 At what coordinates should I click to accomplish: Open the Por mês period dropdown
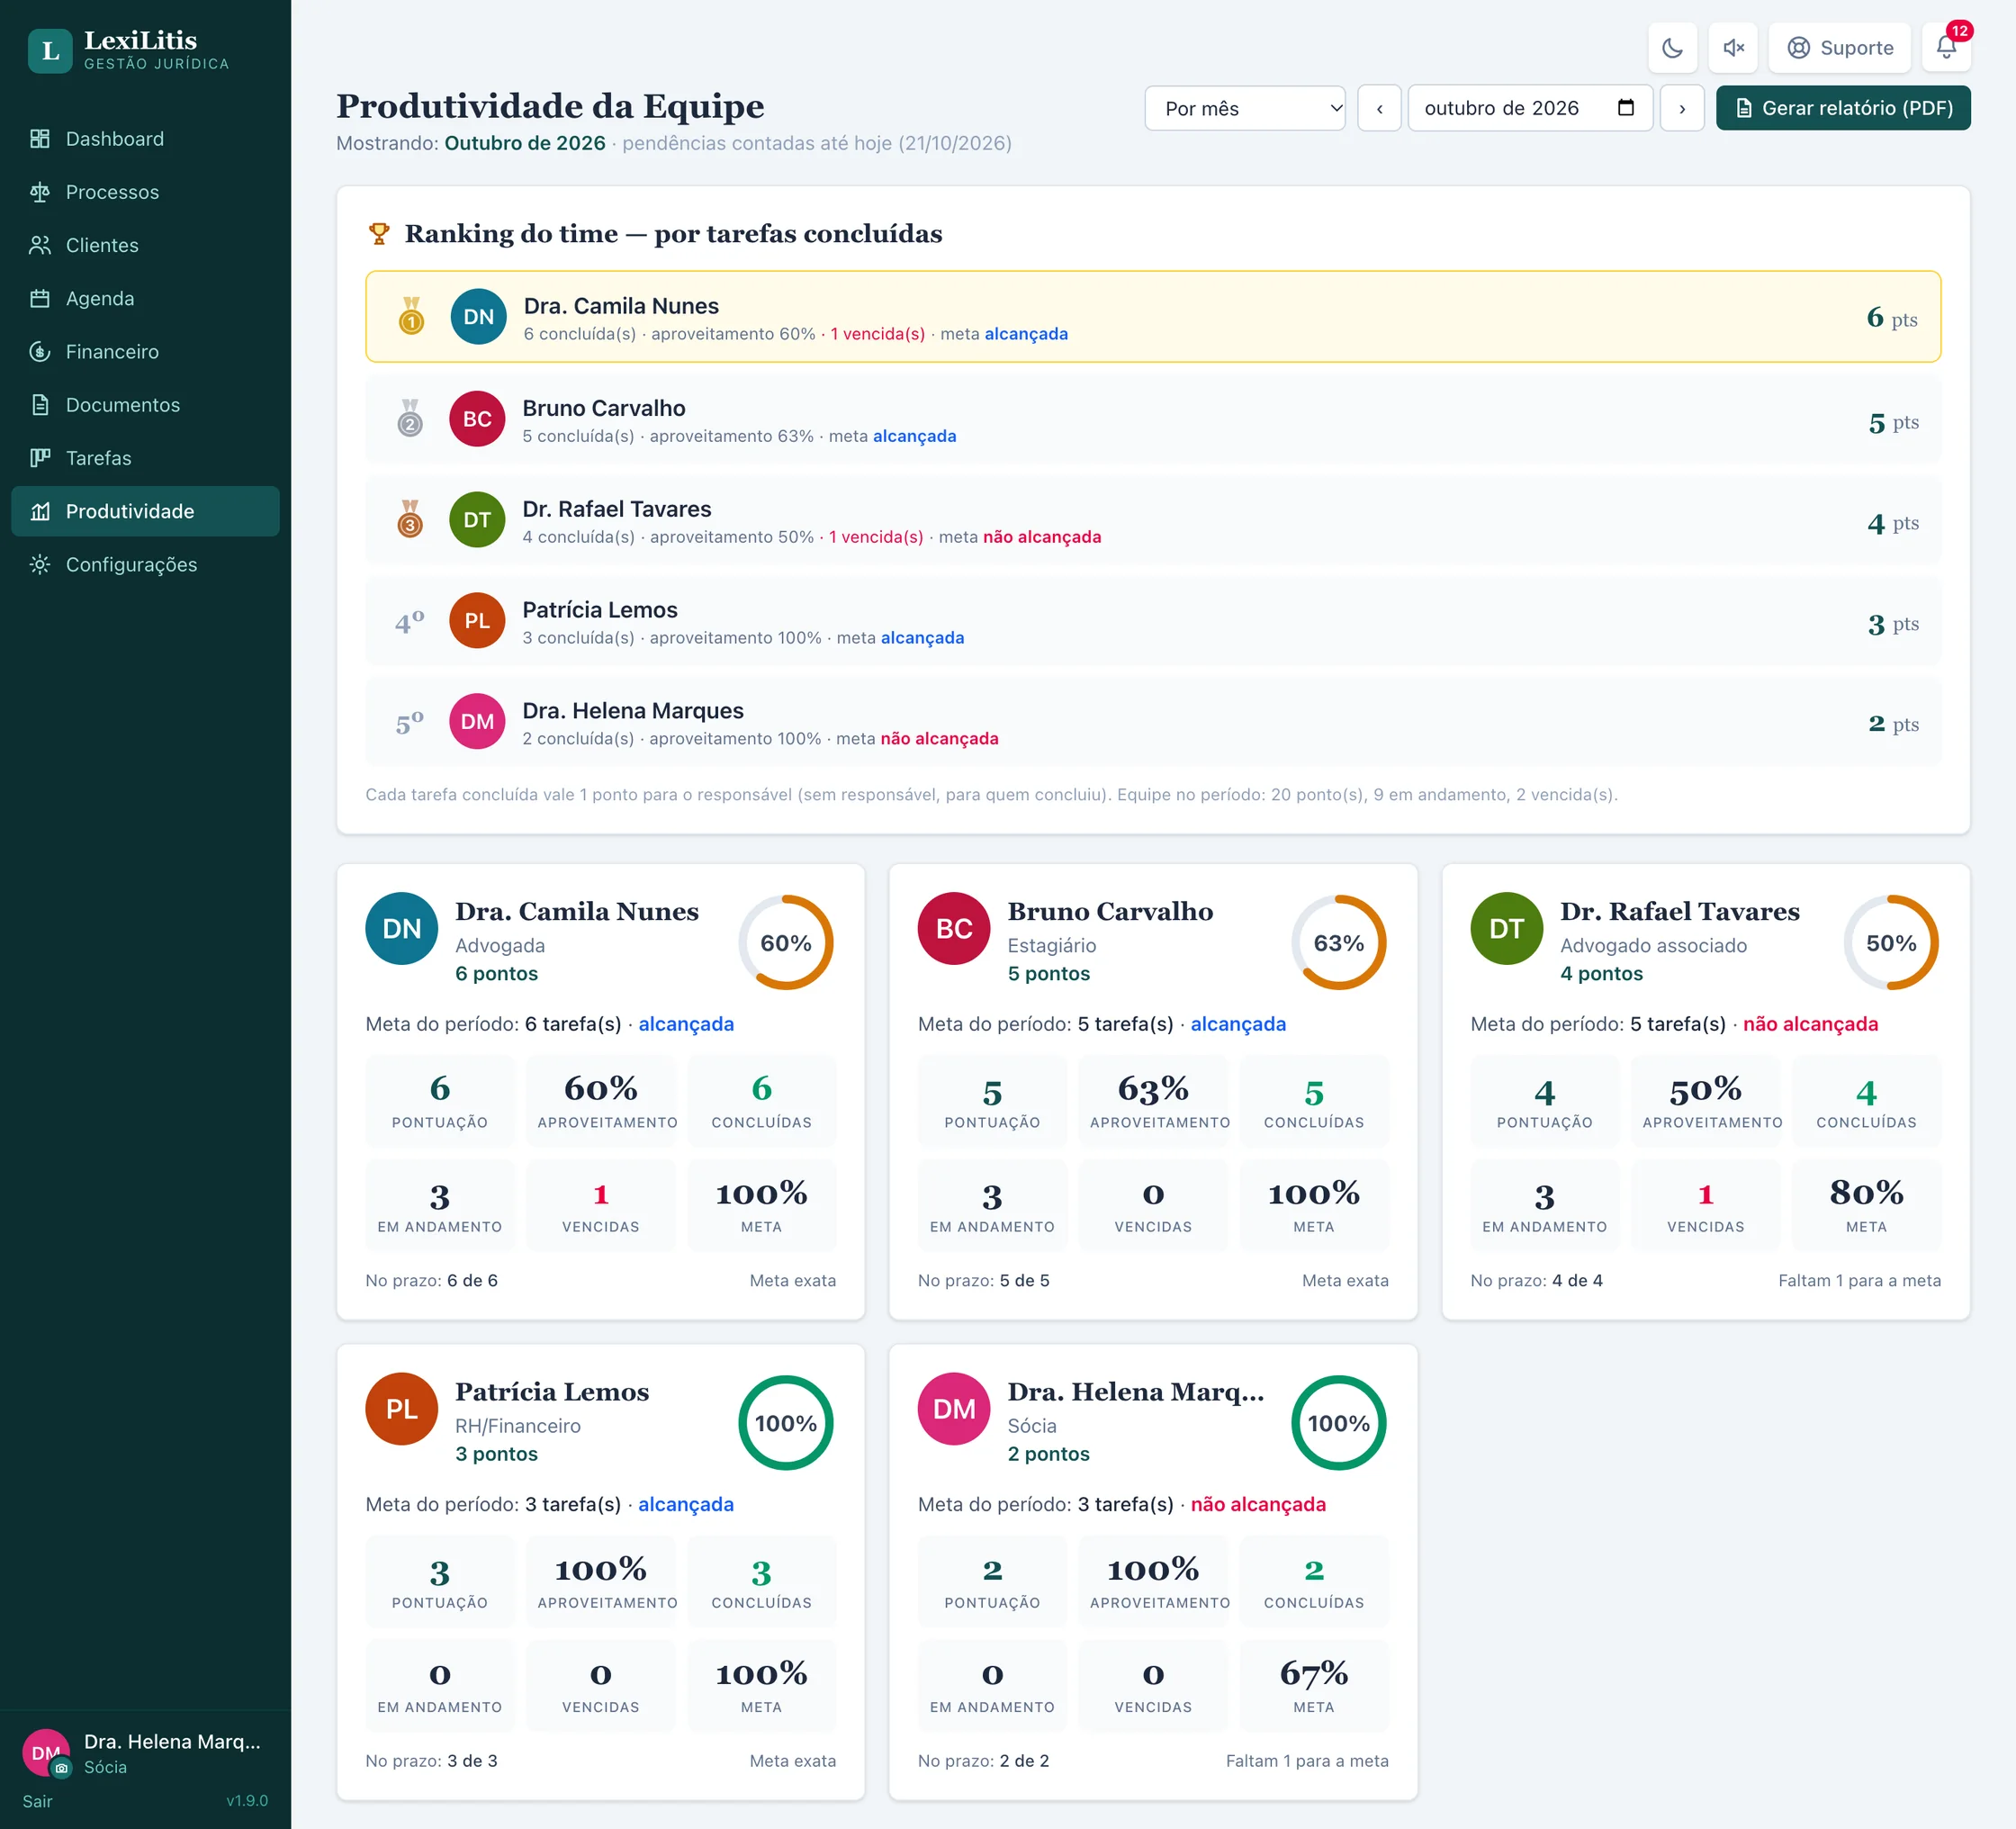coord(1245,108)
